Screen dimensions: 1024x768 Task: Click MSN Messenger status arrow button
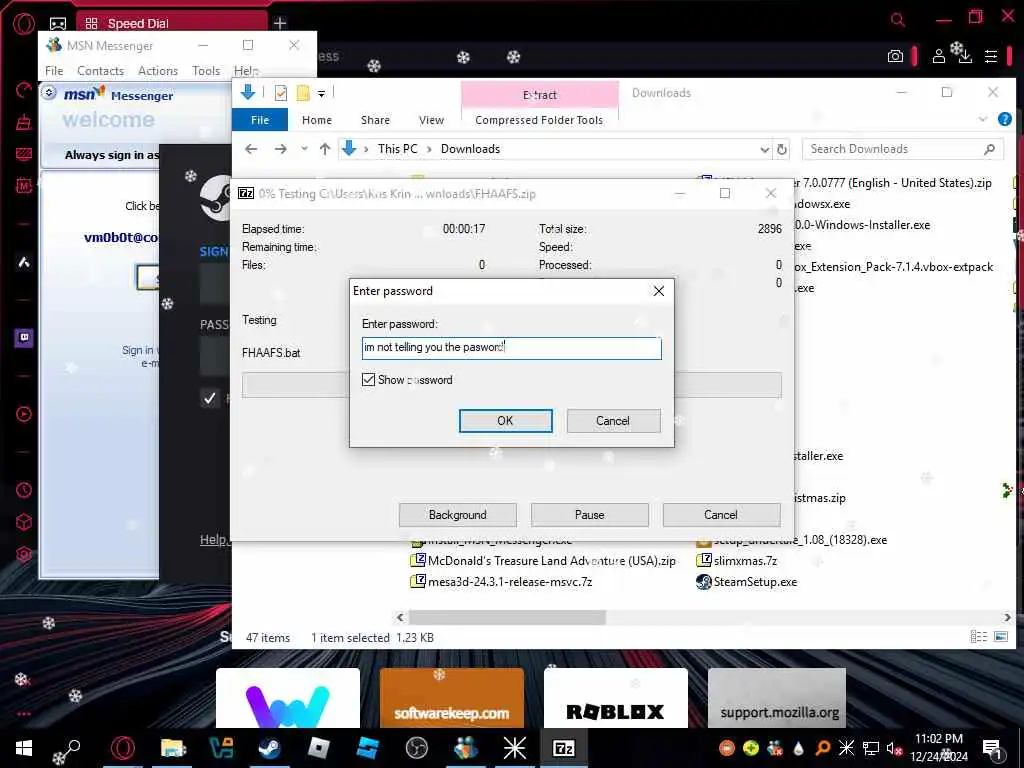[x=49, y=93]
